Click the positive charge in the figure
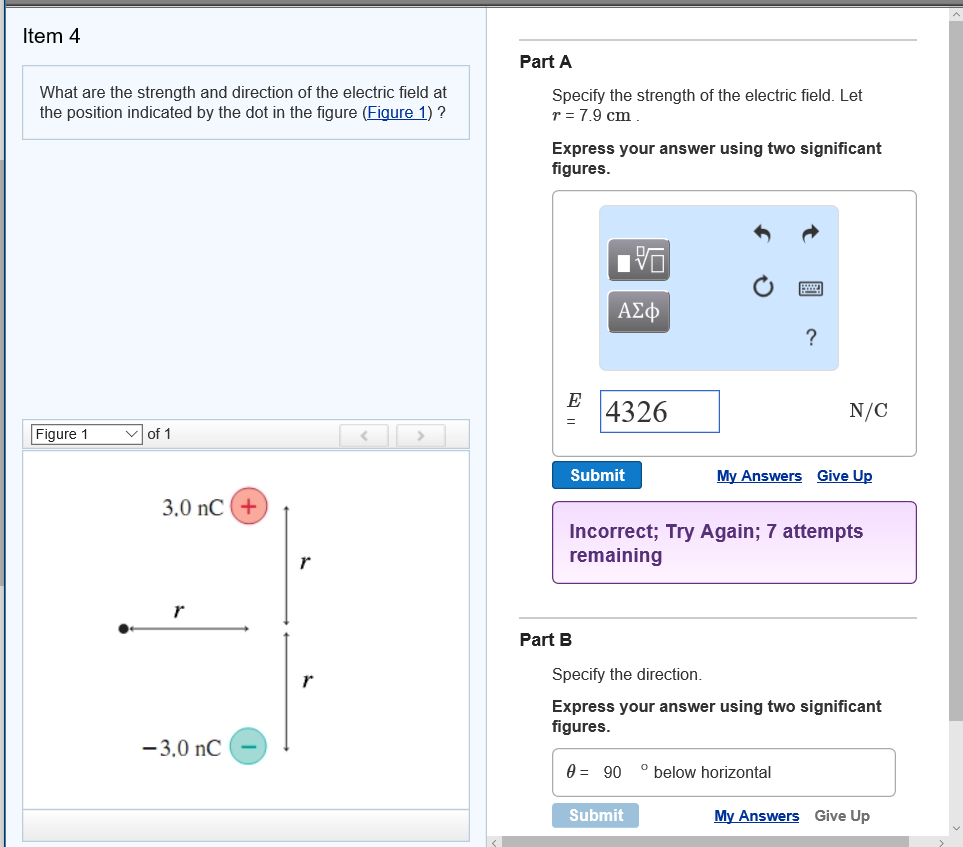 point(248,506)
